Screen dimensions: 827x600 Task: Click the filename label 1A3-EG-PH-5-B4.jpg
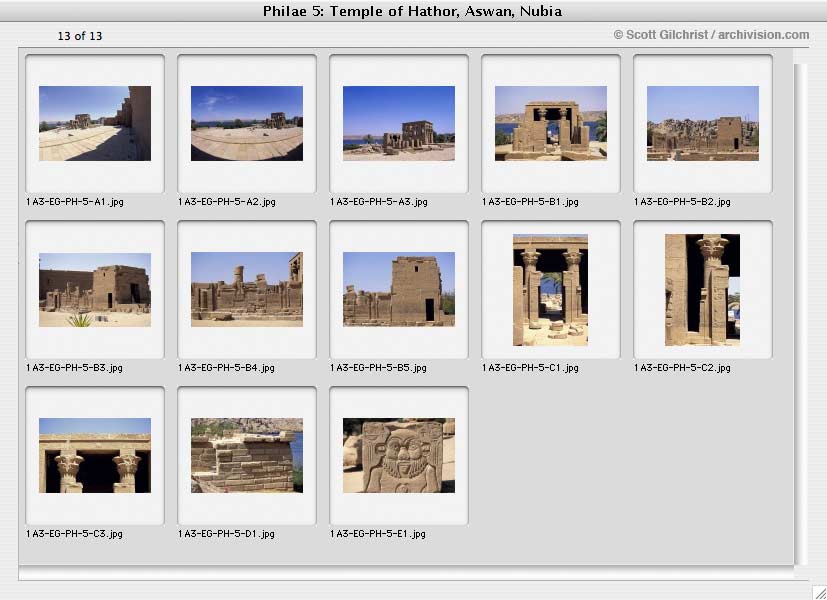click(x=226, y=367)
